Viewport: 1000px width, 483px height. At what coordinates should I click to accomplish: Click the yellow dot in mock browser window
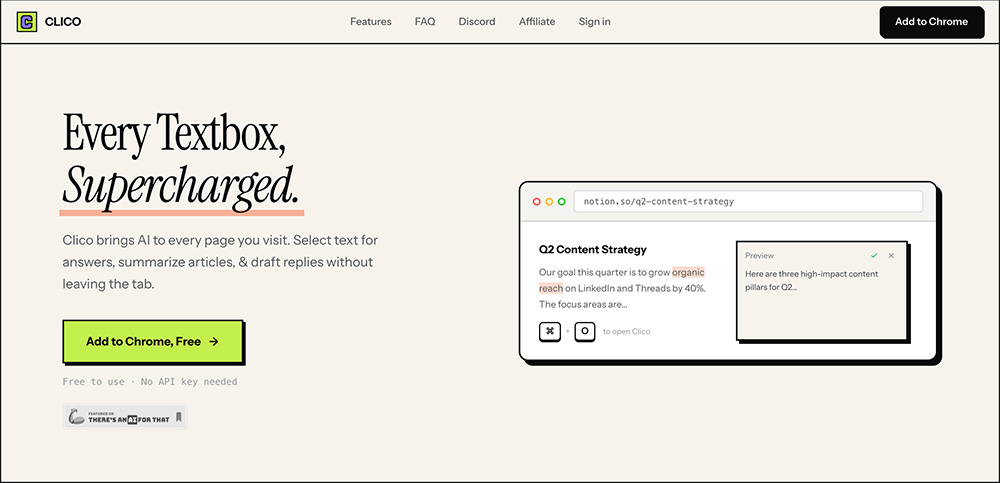pos(549,201)
